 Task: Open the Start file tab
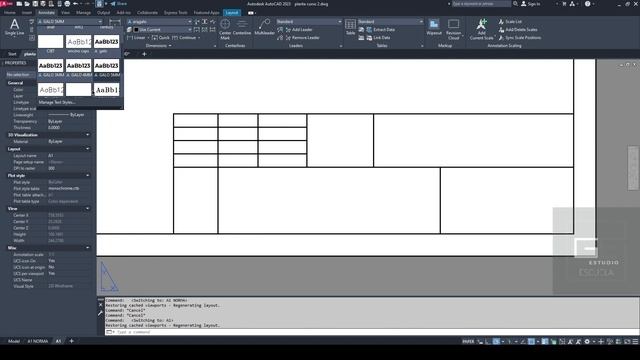click(12, 54)
